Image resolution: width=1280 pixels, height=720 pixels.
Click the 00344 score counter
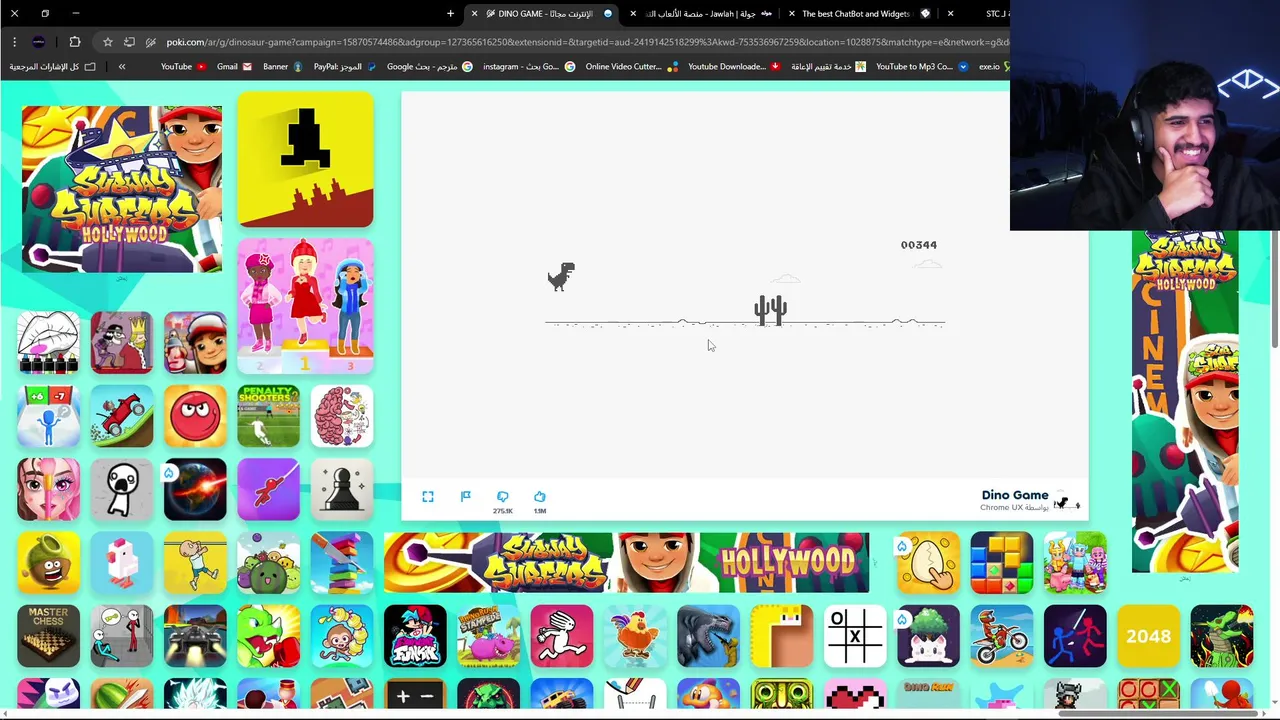point(919,245)
